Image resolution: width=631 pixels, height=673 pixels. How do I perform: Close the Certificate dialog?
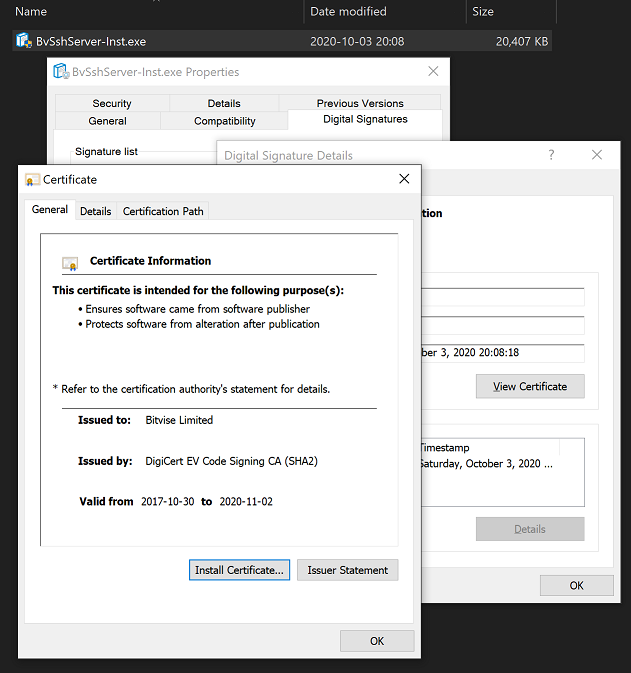(404, 179)
